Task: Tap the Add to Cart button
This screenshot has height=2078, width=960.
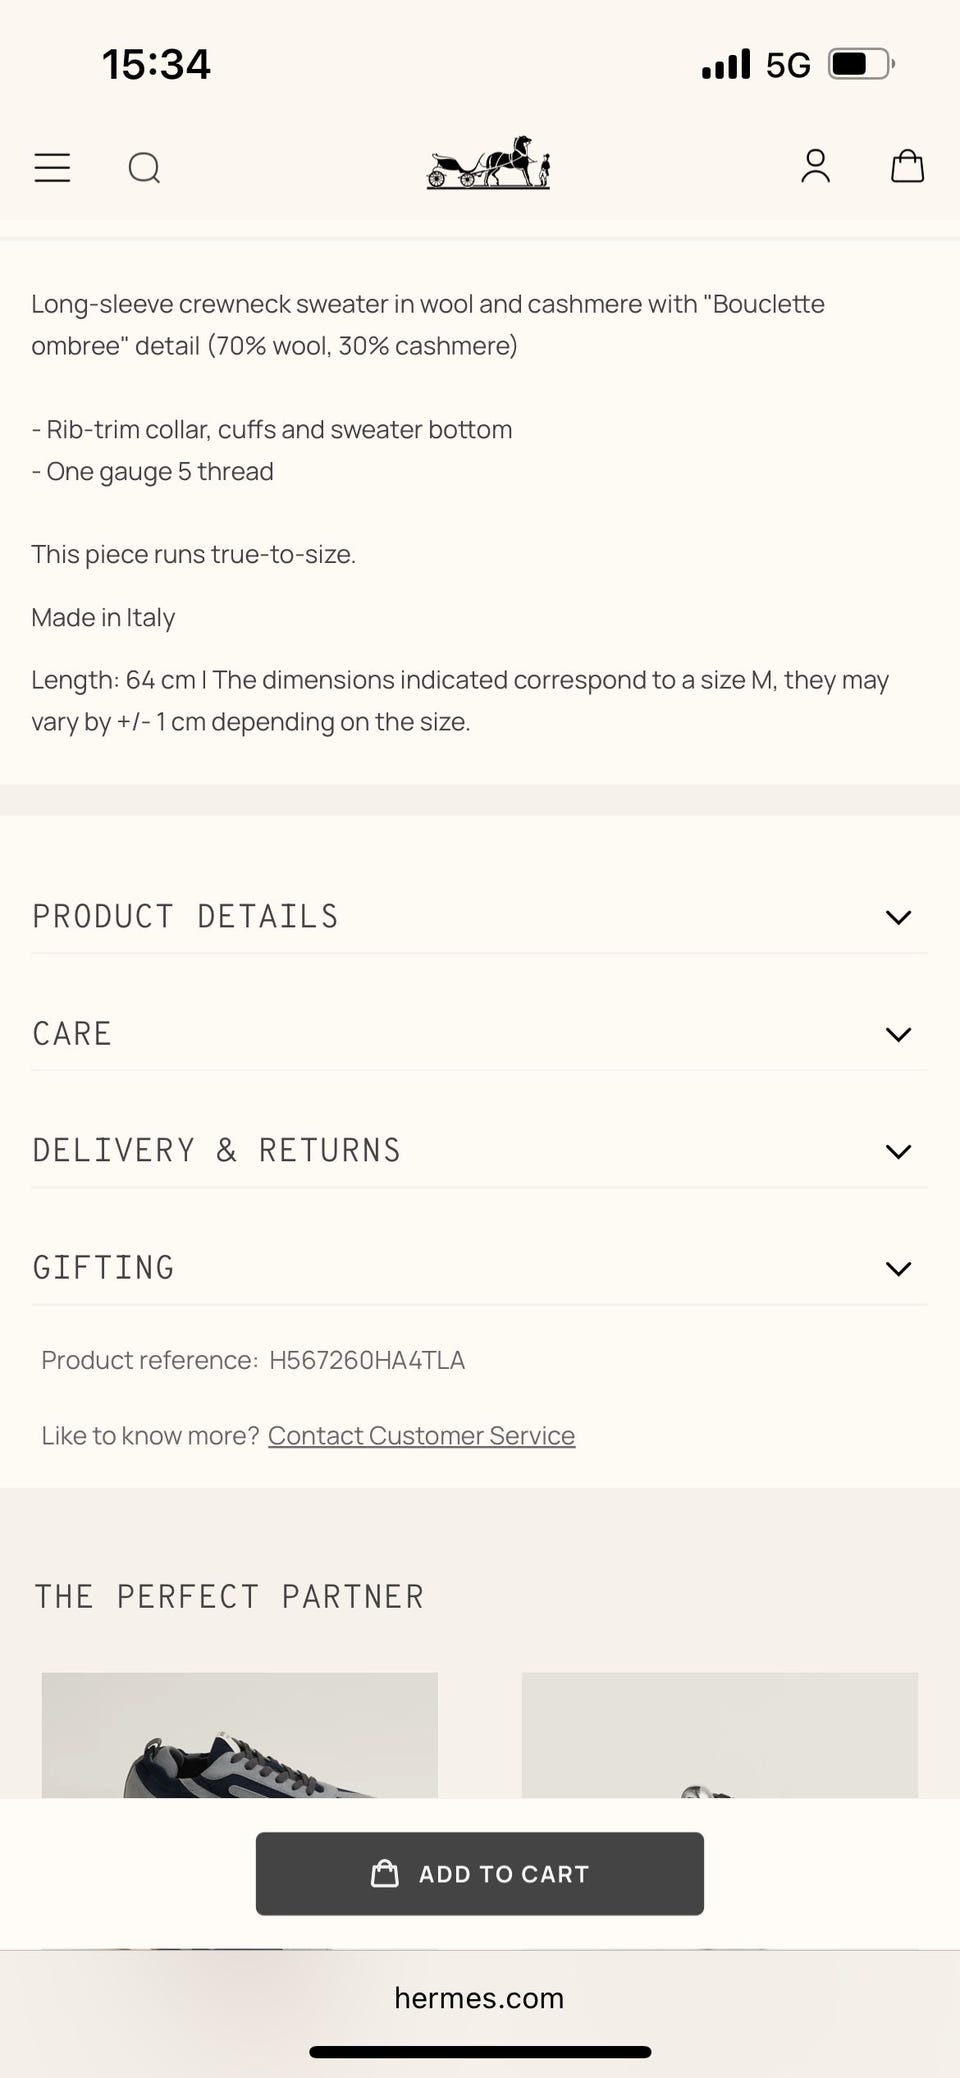Action: click(x=480, y=1873)
